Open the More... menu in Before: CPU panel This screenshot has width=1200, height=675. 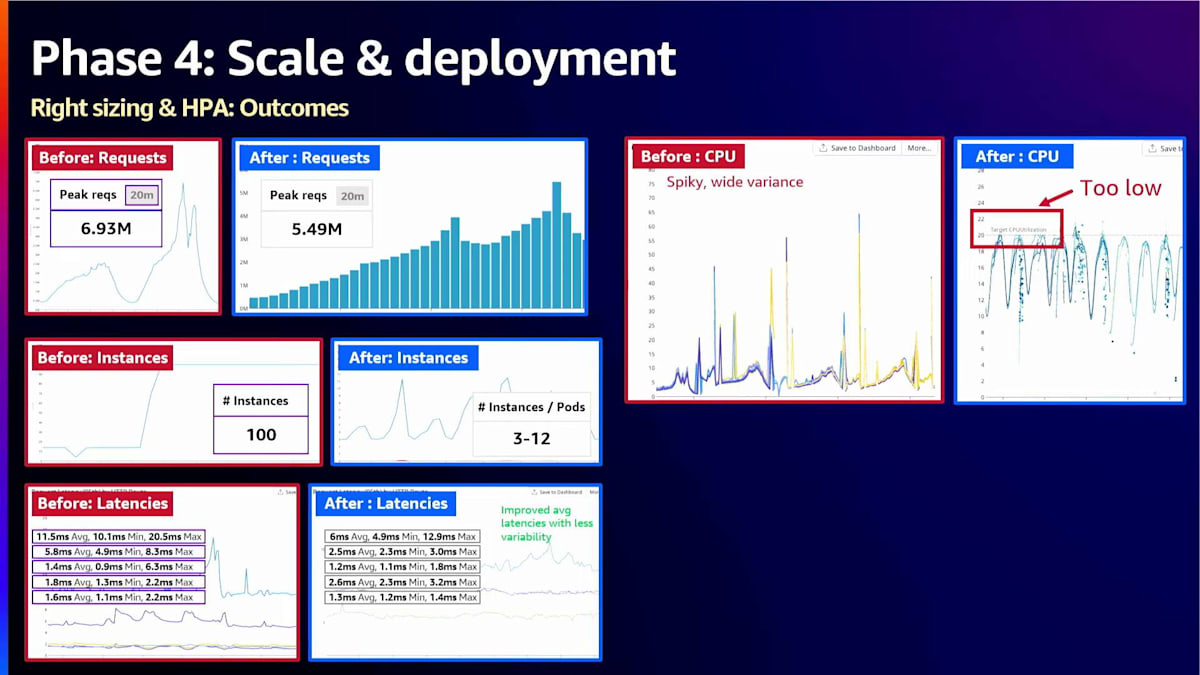click(x=918, y=148)
